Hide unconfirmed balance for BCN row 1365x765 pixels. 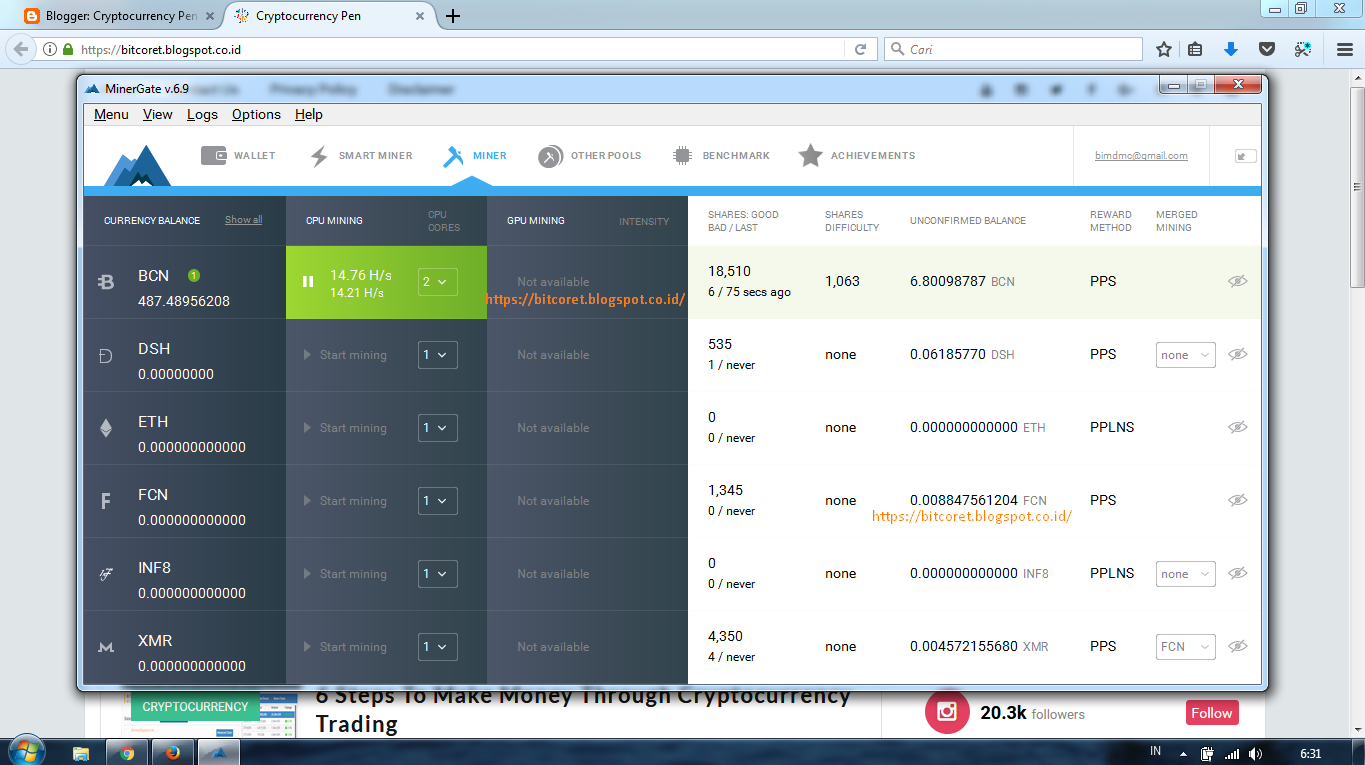point(1237,281)
